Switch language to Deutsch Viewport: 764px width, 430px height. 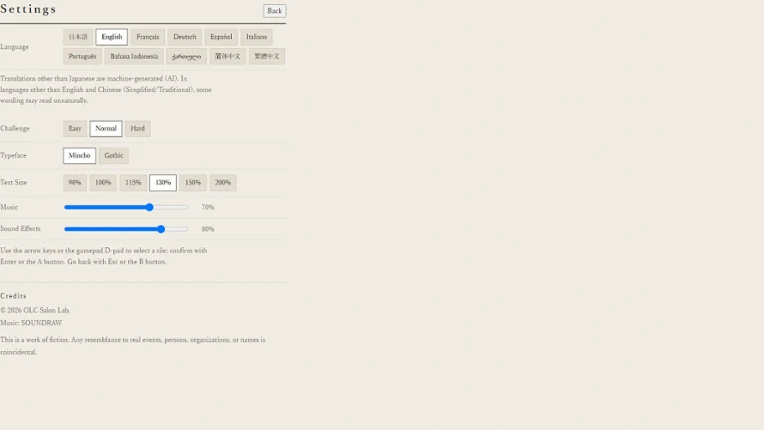[185, 37]
